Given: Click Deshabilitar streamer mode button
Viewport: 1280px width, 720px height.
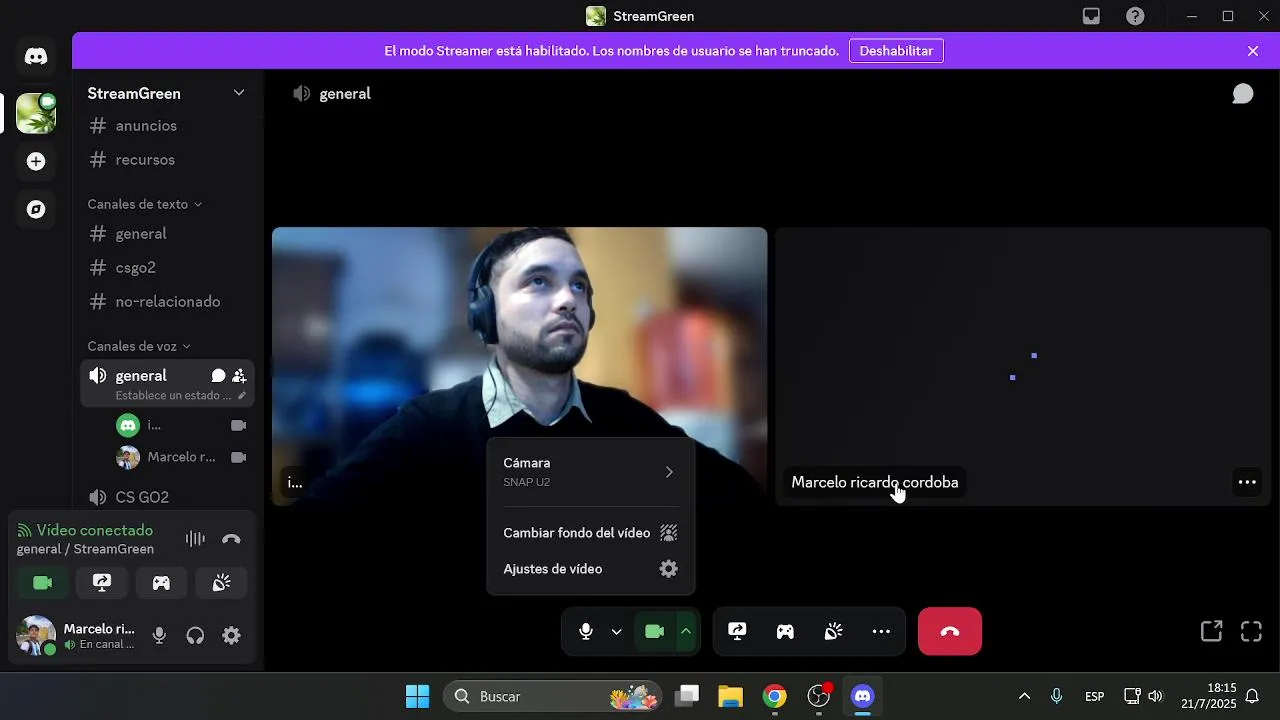Looking at the screenshot, I should (896, 50).
